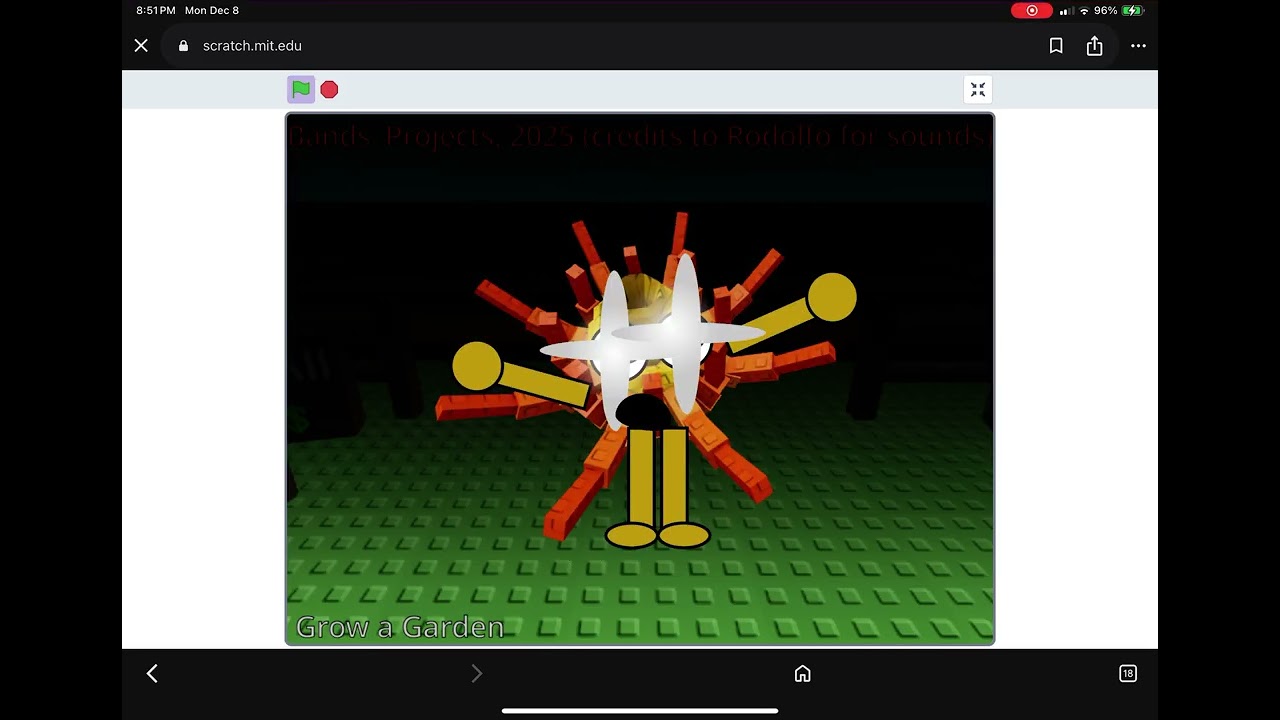Go back with the left arrow

pyautogui.click(x=152, y=674)
